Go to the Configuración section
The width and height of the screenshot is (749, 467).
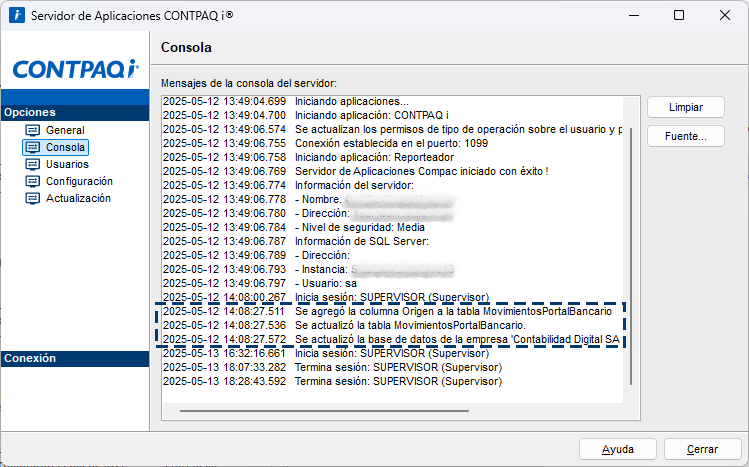[79, 181]
